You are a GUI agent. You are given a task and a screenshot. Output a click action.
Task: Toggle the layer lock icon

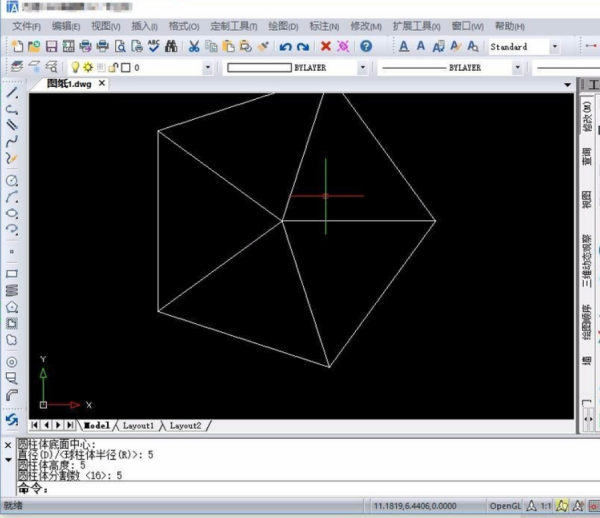pos(112,67)
